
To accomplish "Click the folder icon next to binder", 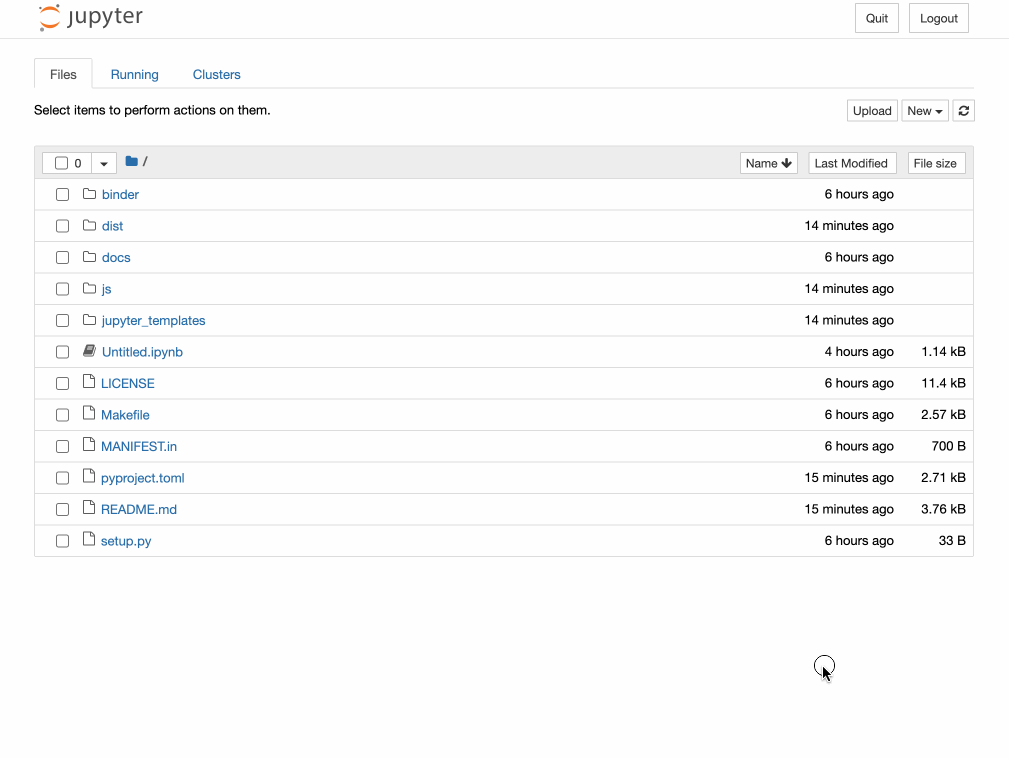I will click(x=90, y=194).
